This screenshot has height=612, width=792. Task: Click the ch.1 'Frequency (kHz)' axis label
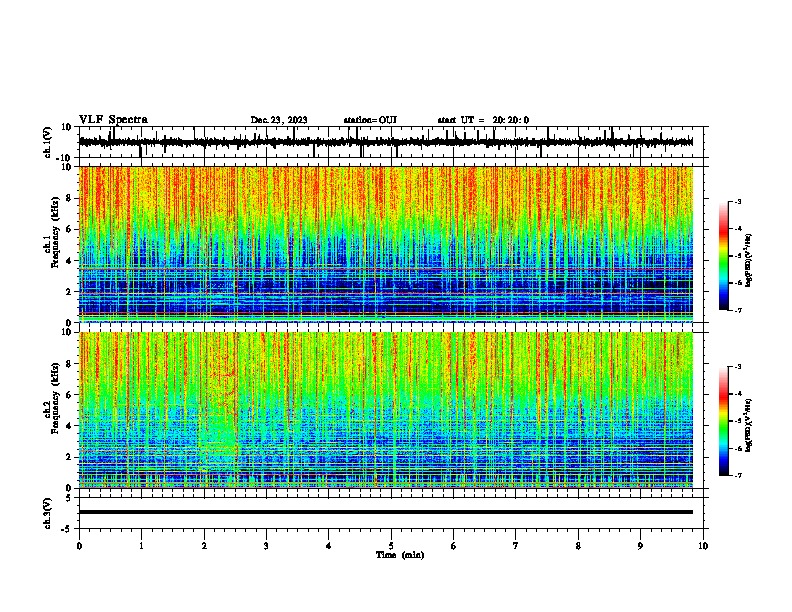point(55,233)
